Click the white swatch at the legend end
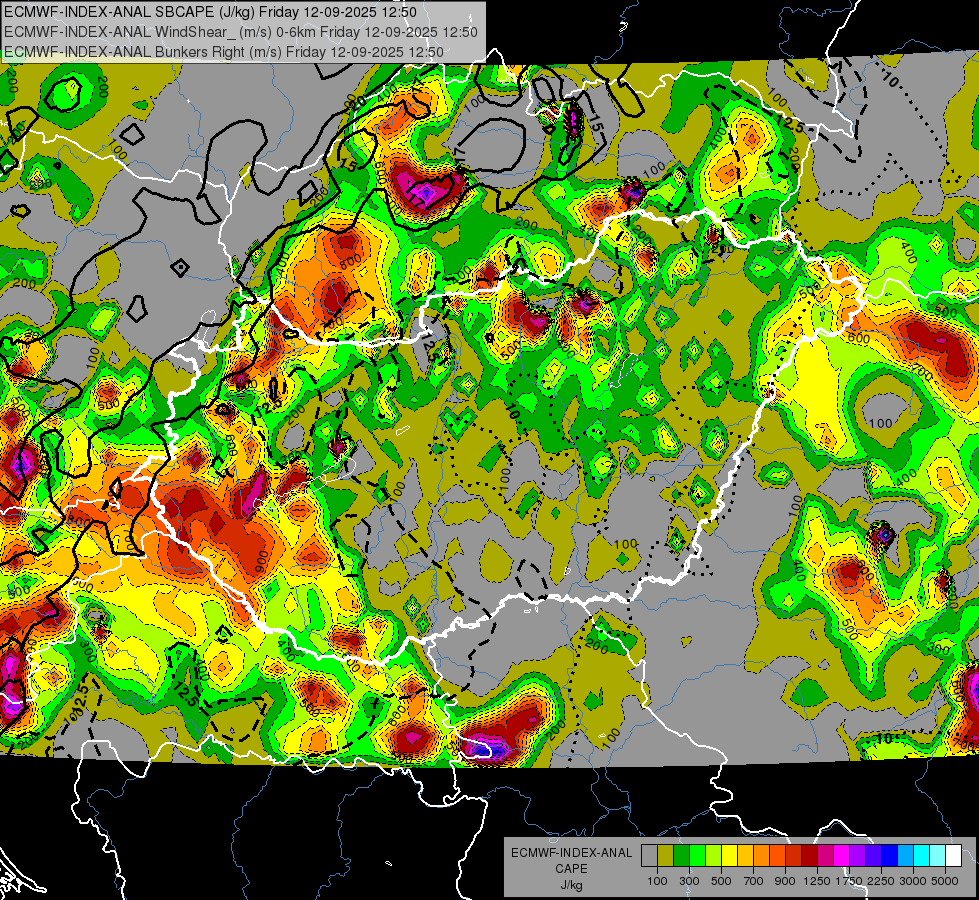Image resolution: width=979 pixels, height=900 pixels. (954, 855)
